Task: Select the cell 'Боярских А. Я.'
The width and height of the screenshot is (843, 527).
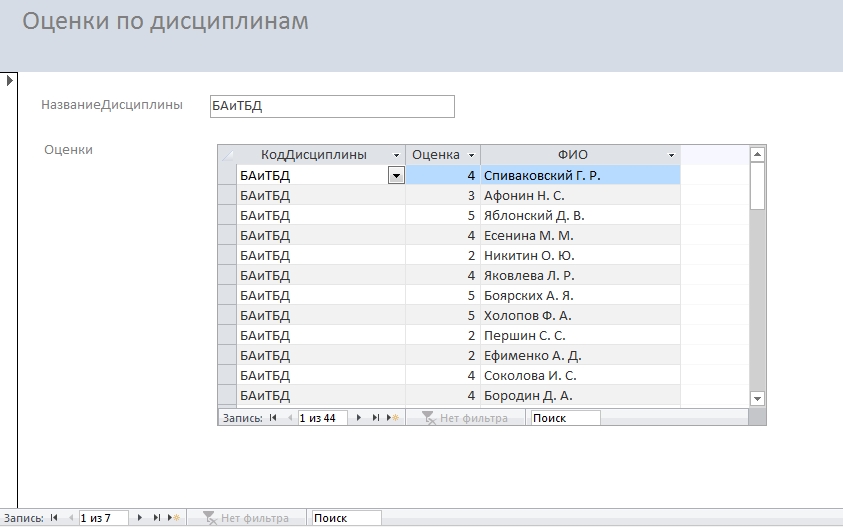Action: click(x=581, y=295)
